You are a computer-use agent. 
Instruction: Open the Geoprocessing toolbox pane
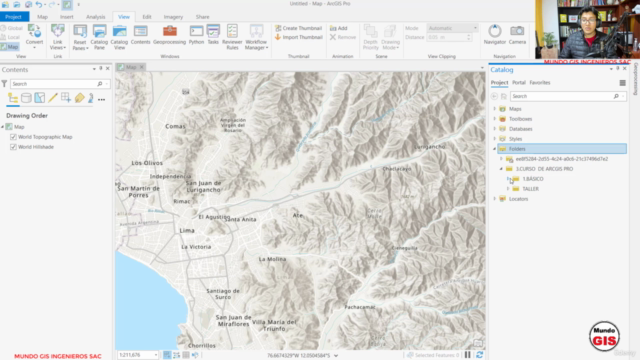tap(169, 35)
